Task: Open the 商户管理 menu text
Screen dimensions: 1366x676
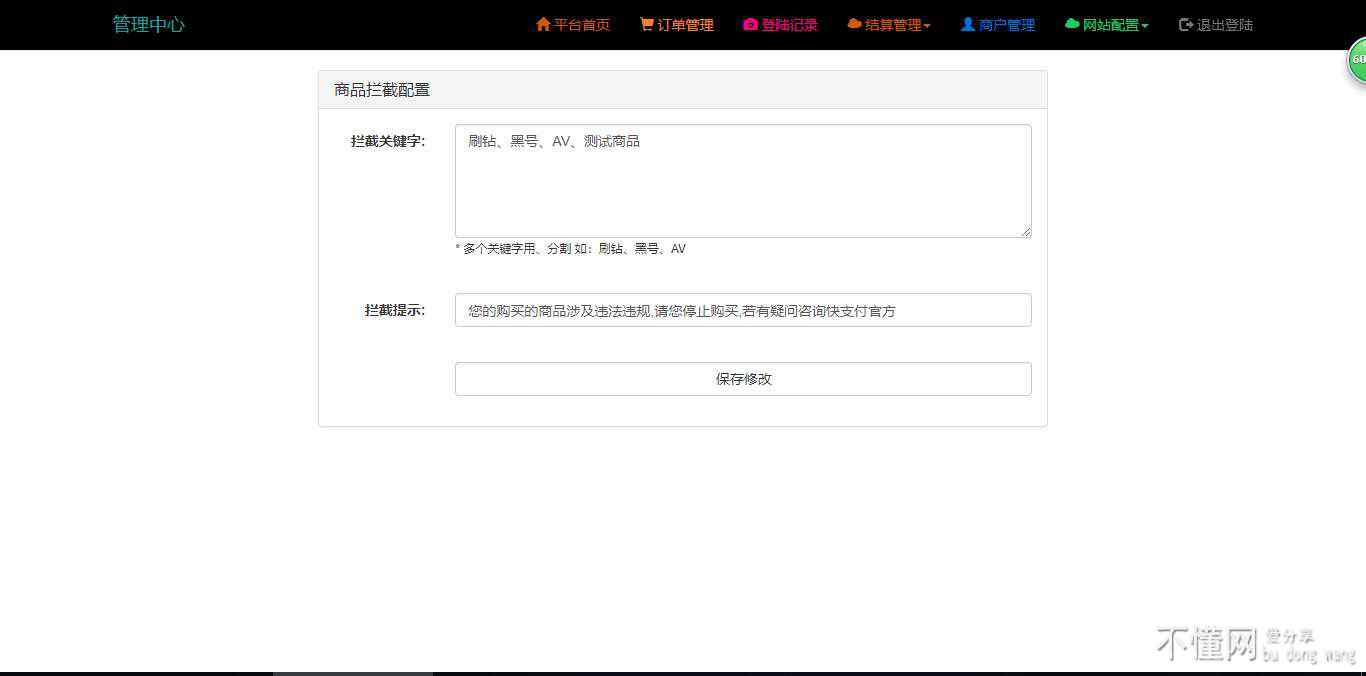Action: click(x=1007, y=25)
